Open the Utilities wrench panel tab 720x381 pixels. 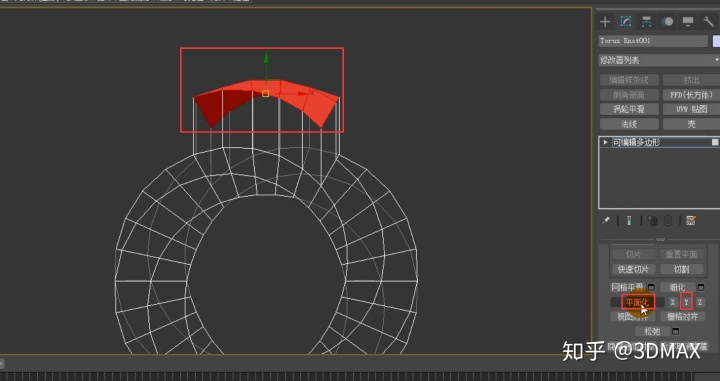point(708,22)
